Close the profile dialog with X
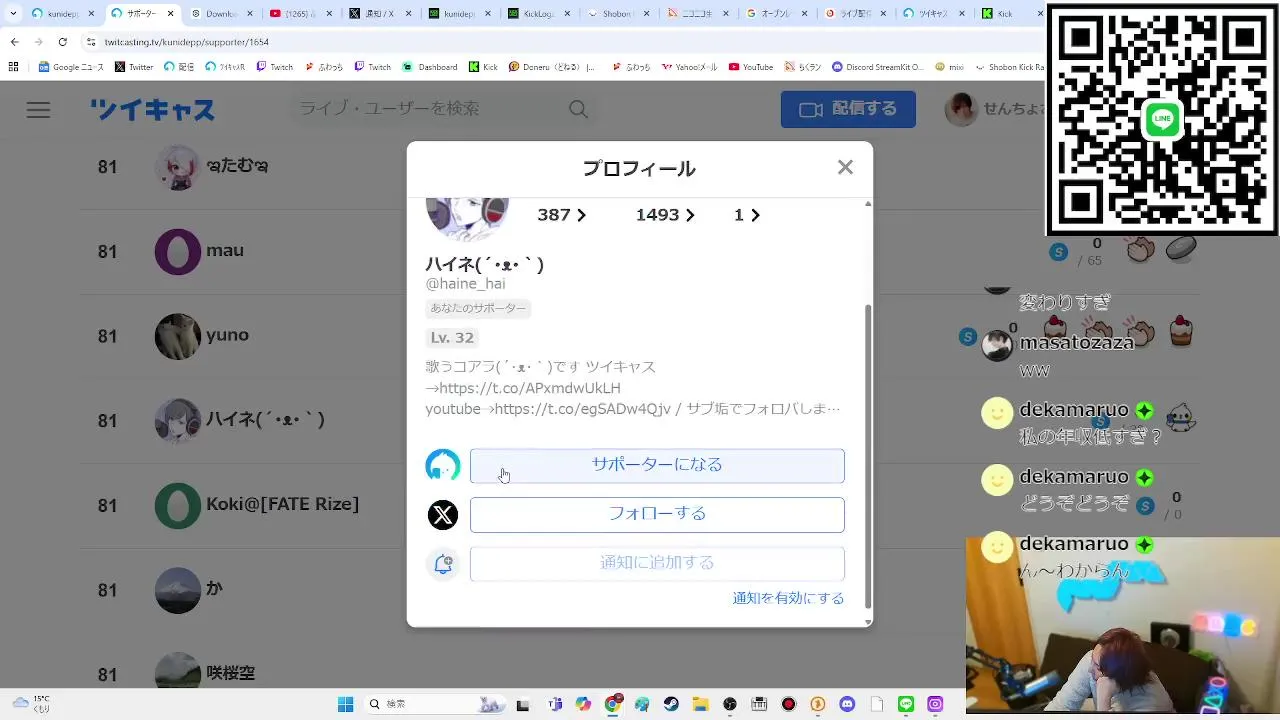 [845, 167]
